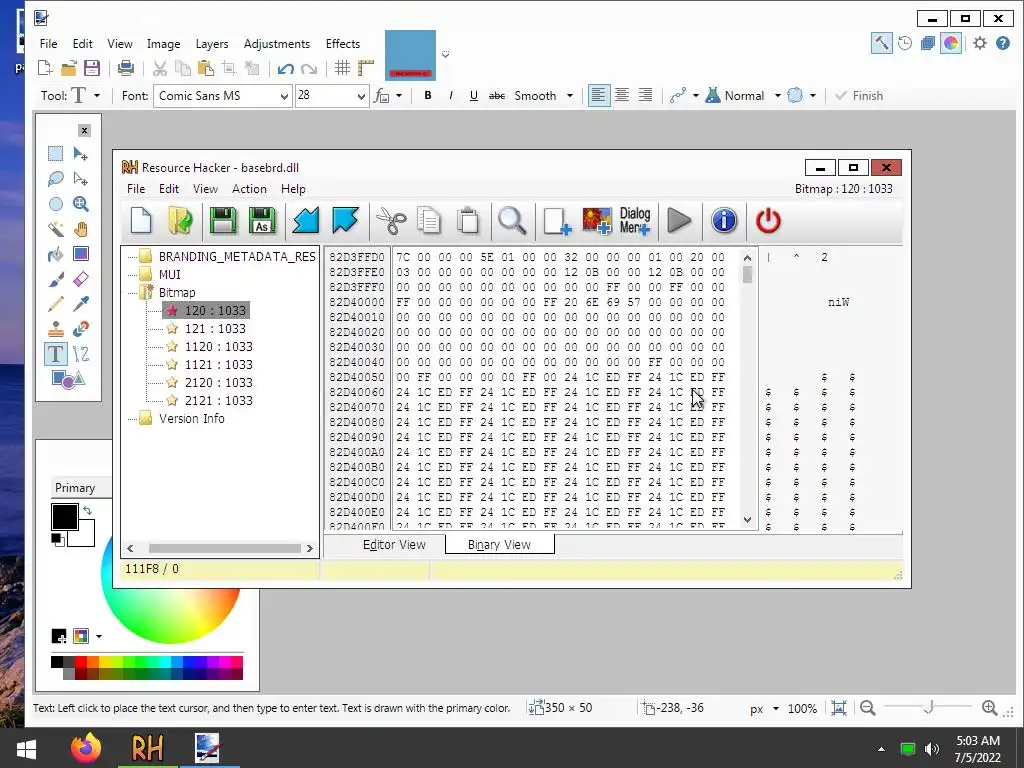The height and width of the screenshot is (768, 1024).
Task: Click the Add new blank resource icon
Action: [x=557, y=221]
